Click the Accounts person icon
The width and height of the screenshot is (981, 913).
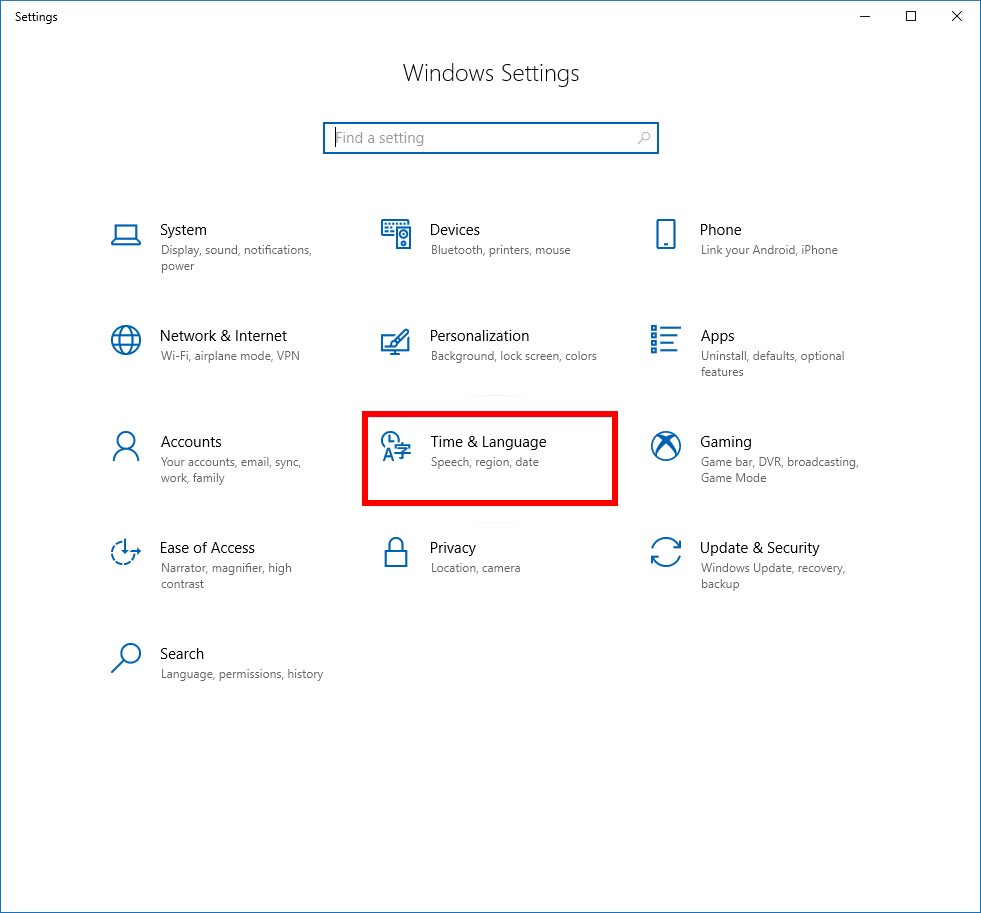[126, 446]
